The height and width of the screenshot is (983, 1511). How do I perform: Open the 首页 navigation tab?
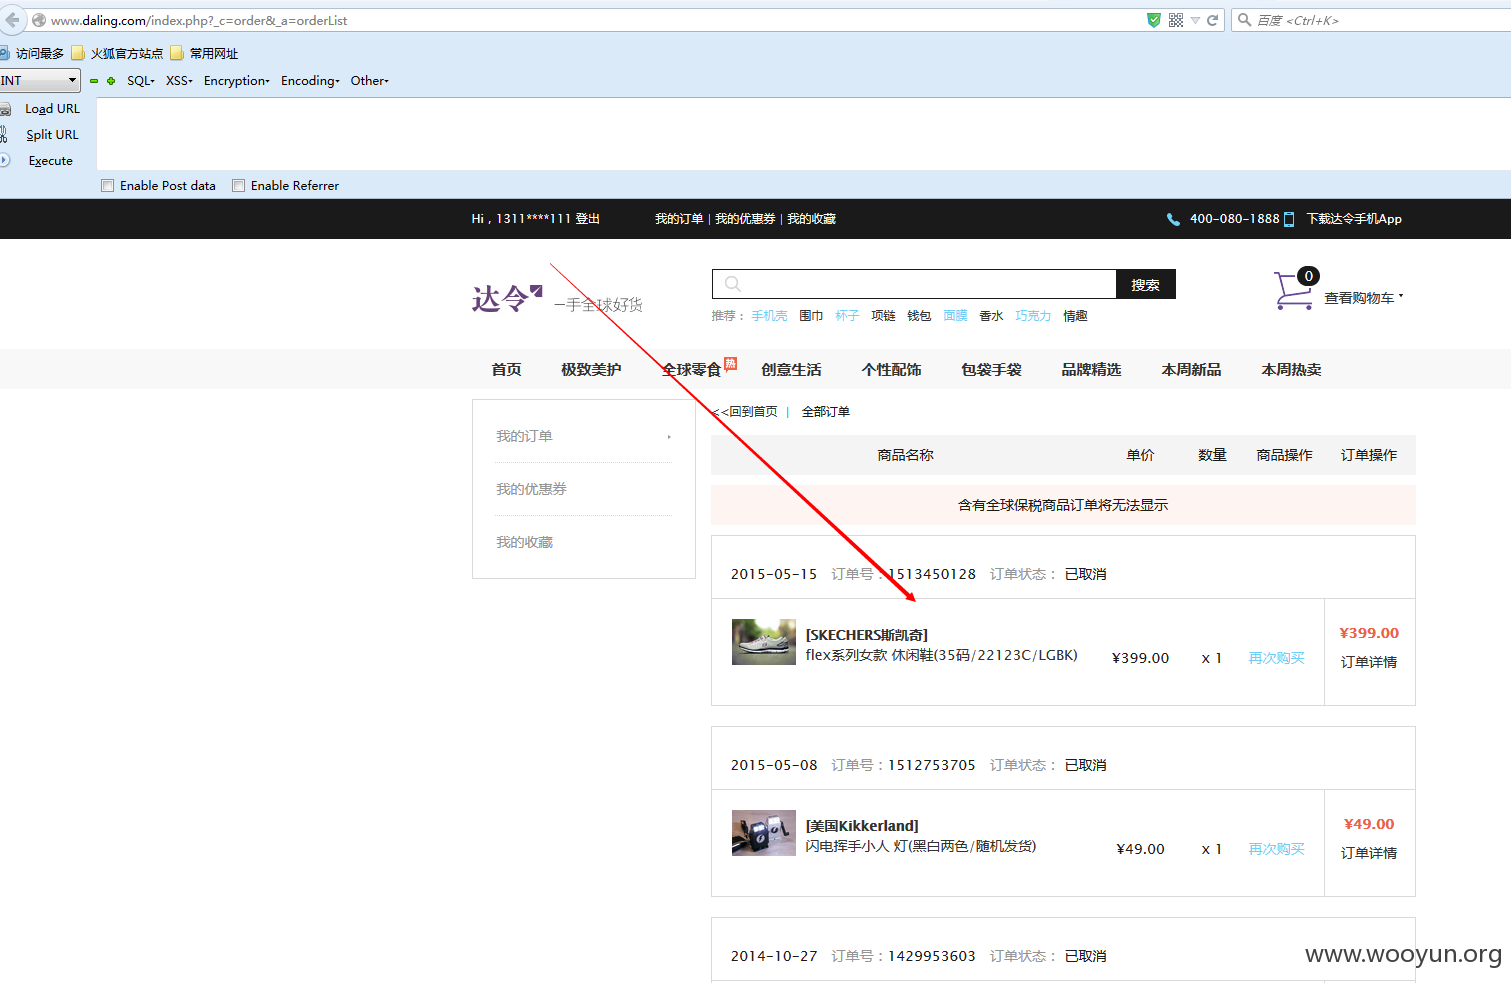(506, 369)
